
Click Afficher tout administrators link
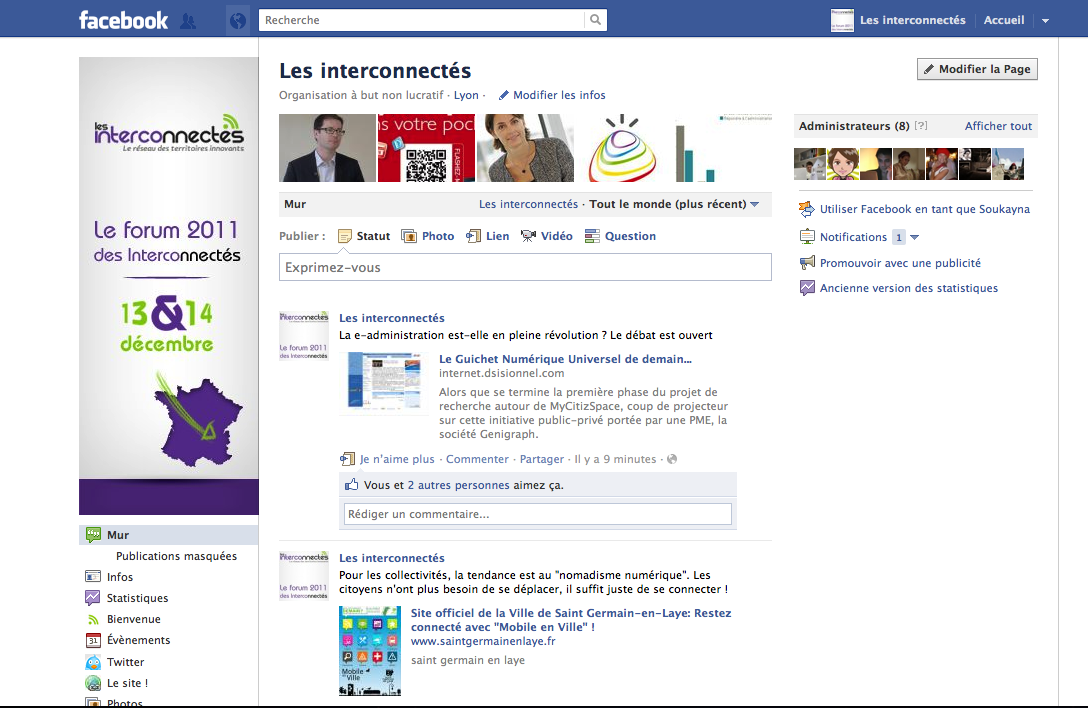click(x=998, y=126)
